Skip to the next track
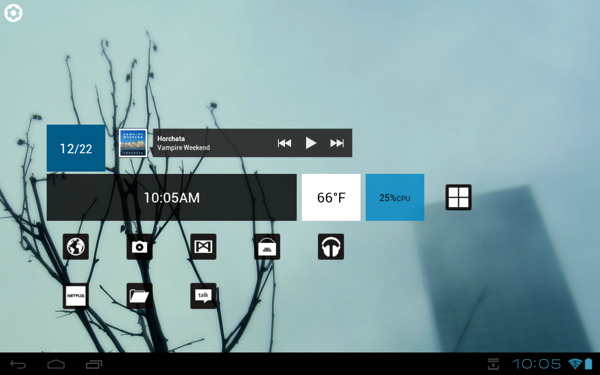The height and width of the screenshot is (375, 600). tap(337, 143)
